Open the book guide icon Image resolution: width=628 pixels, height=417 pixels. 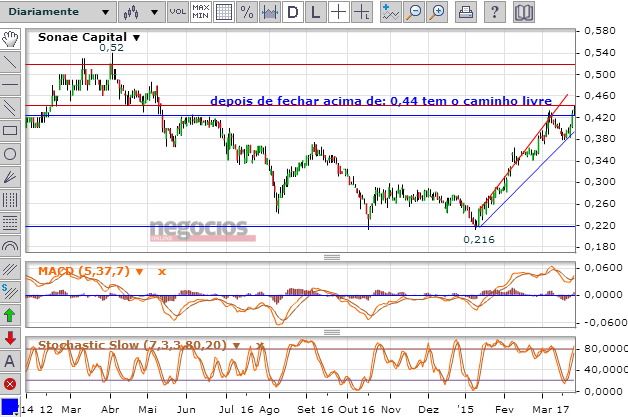click(x=523, y=12)
